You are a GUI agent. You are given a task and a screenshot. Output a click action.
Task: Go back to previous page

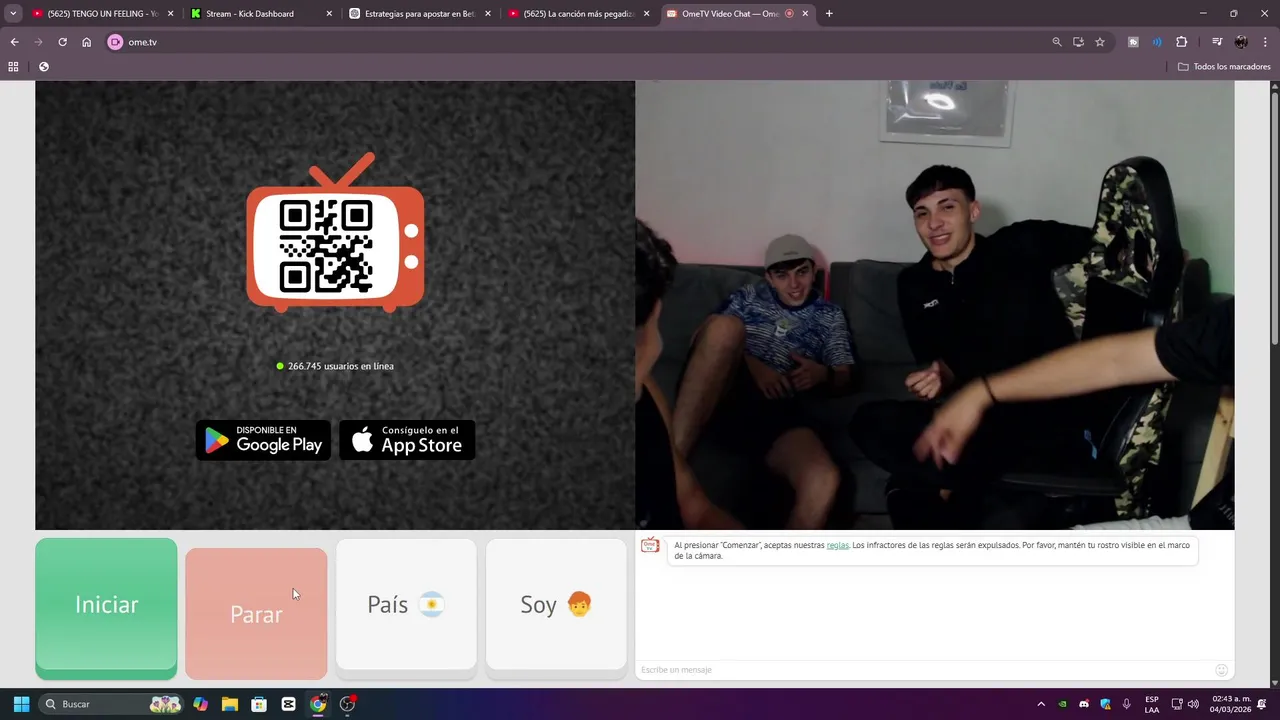pos(14,42)
